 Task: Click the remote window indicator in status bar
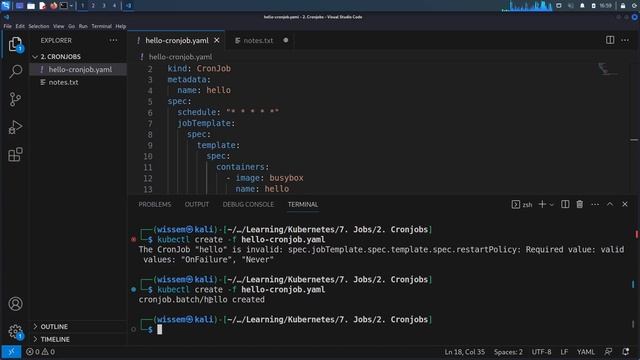coord(11,351)
